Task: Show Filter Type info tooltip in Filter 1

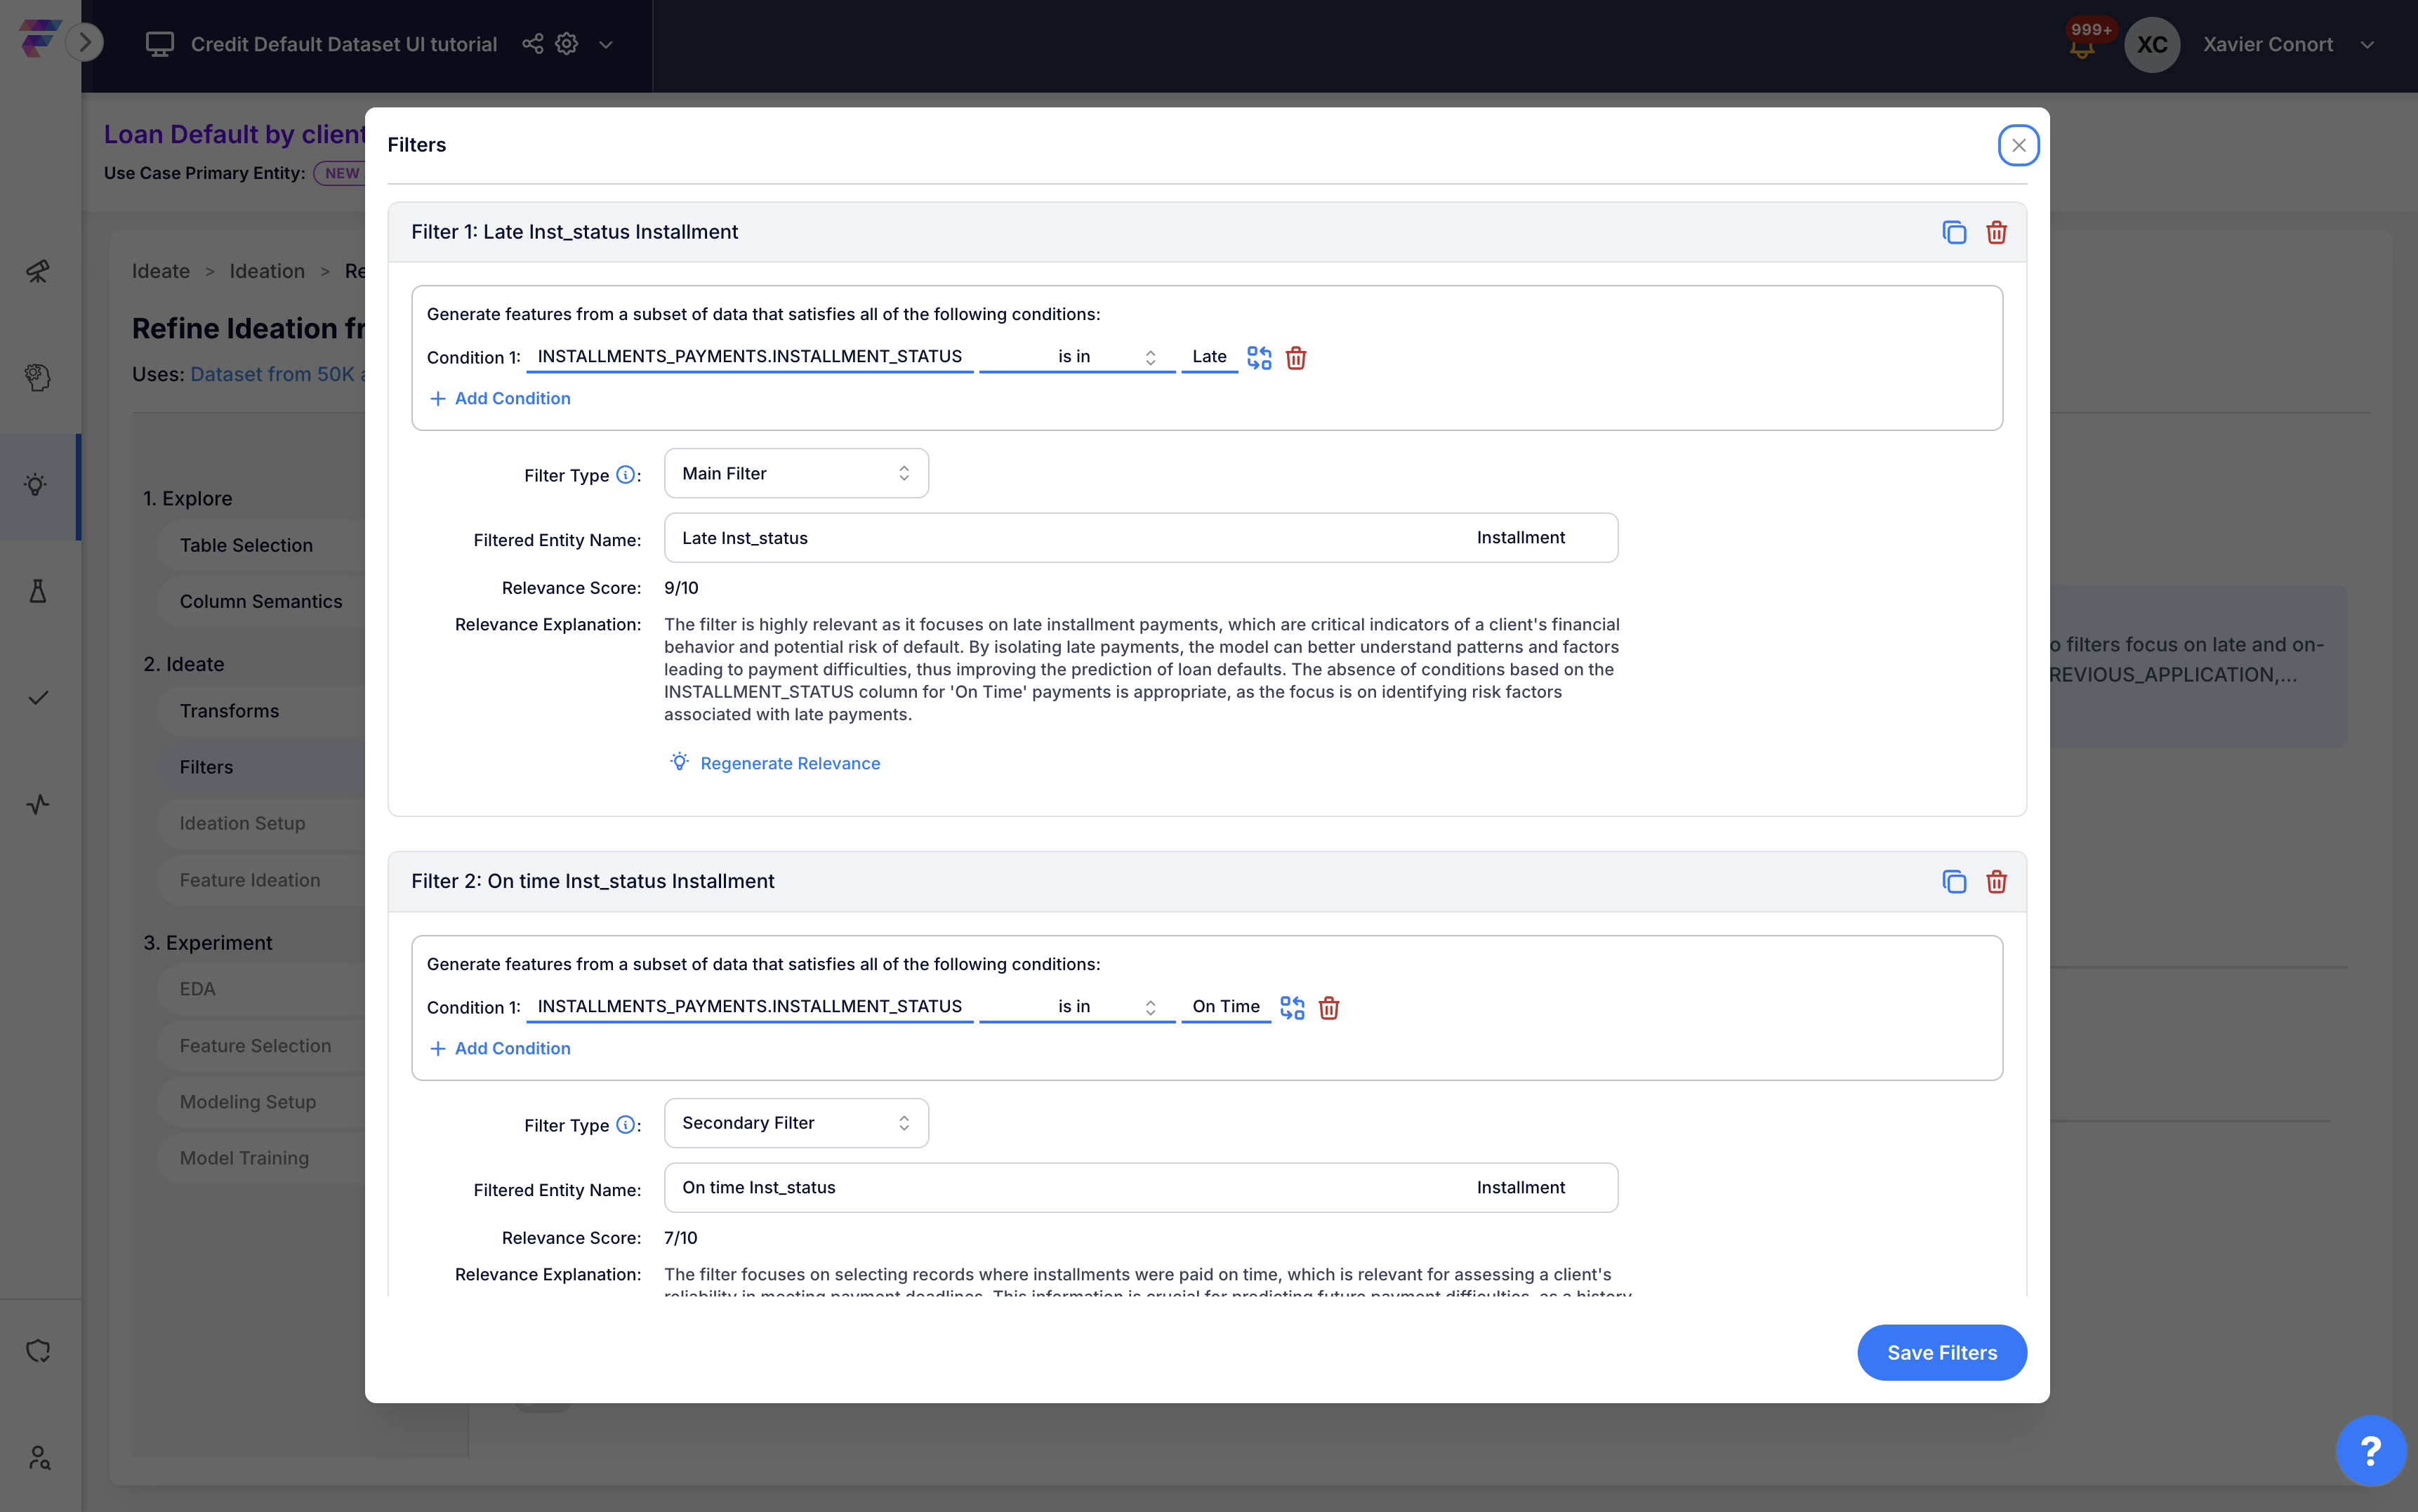Action: tap(625, 475)
